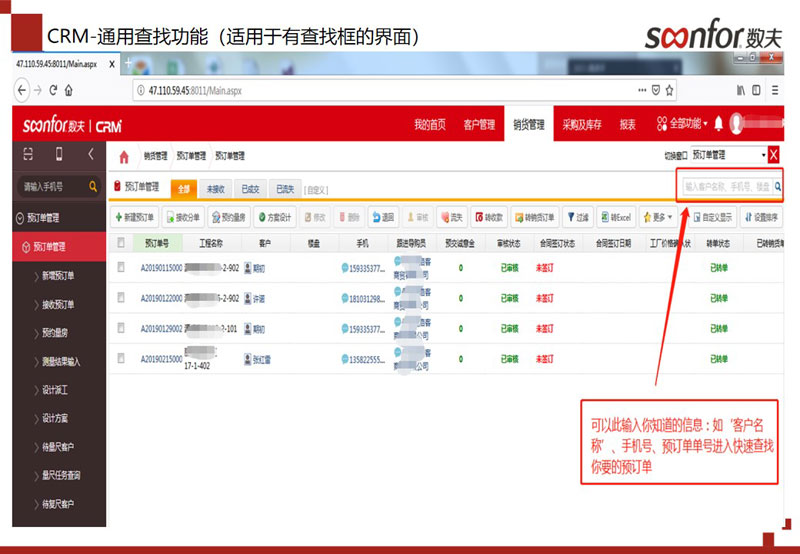Check the row for order A20190115000
This screenshot has height=554, width=800.
click(x=121, y=268)
